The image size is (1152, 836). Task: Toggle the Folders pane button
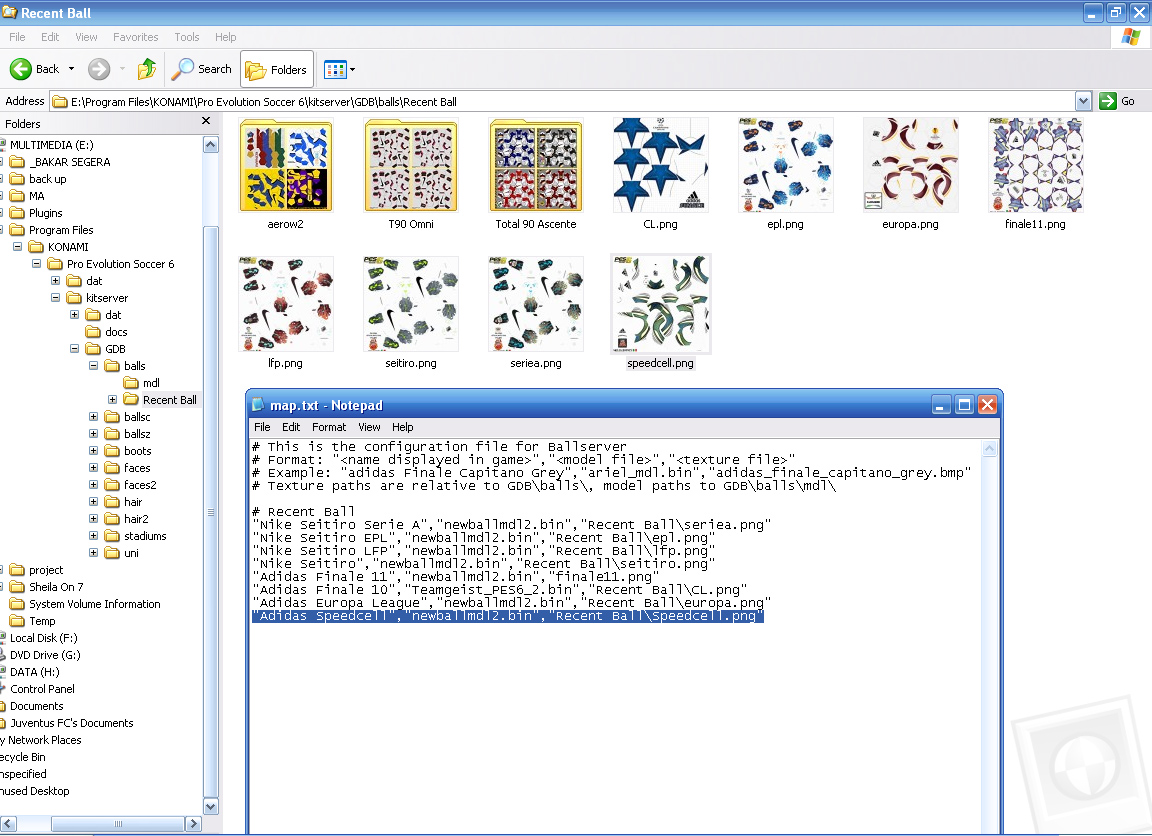coord(277,69)
